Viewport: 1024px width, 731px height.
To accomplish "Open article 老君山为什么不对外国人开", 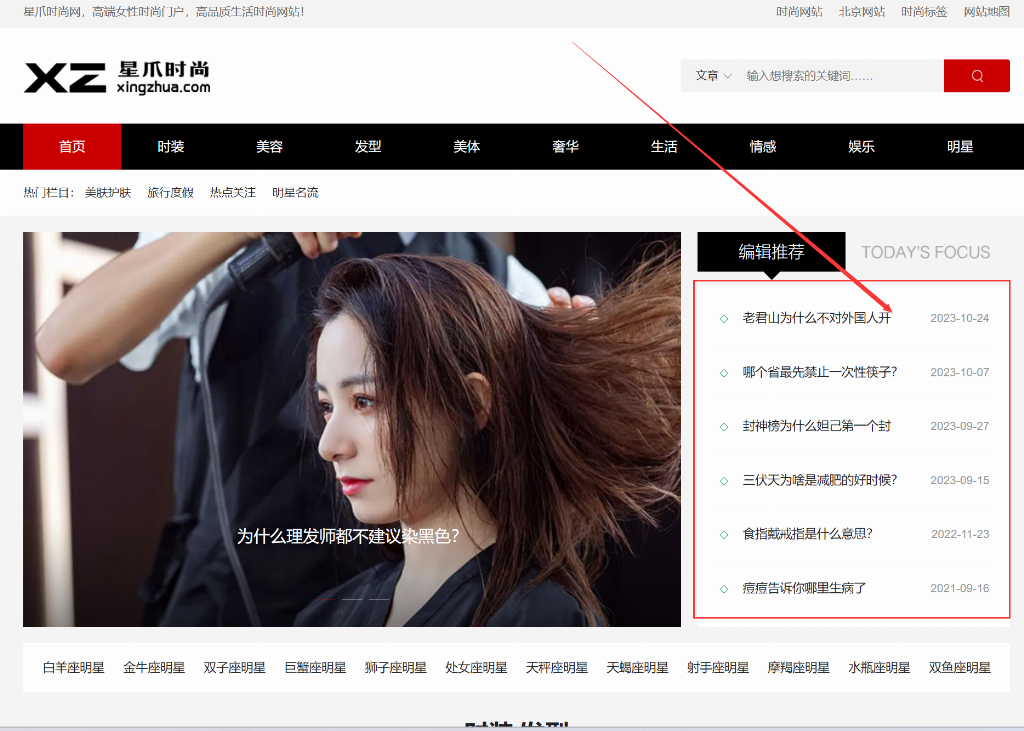I will point(816,318).
